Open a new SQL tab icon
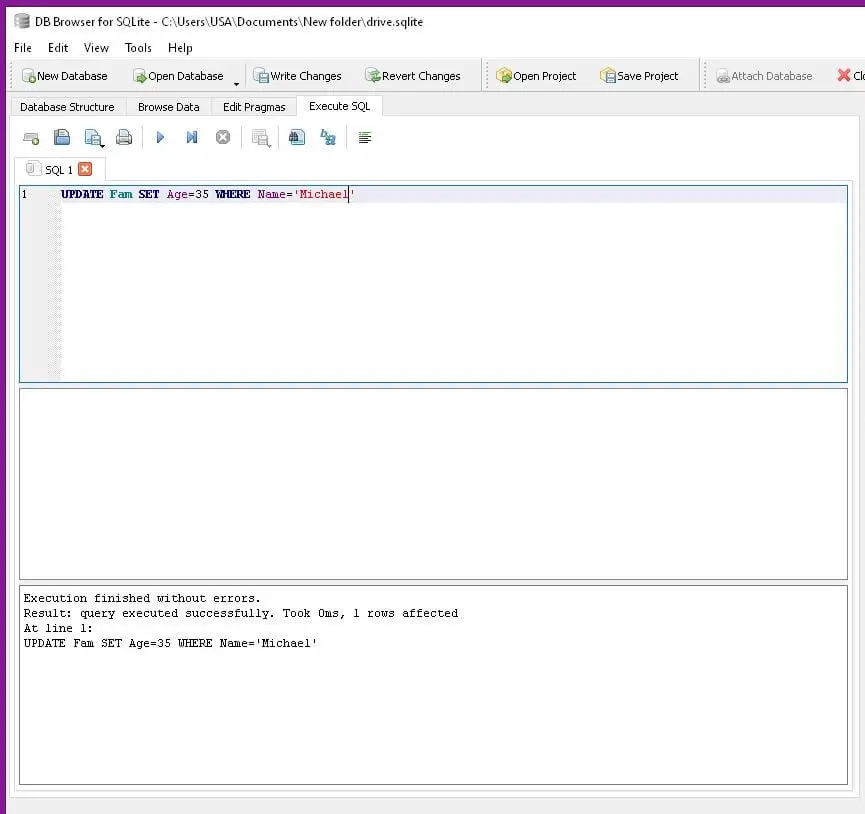This screenshot has height=814, width=865. tap(31, 138)
